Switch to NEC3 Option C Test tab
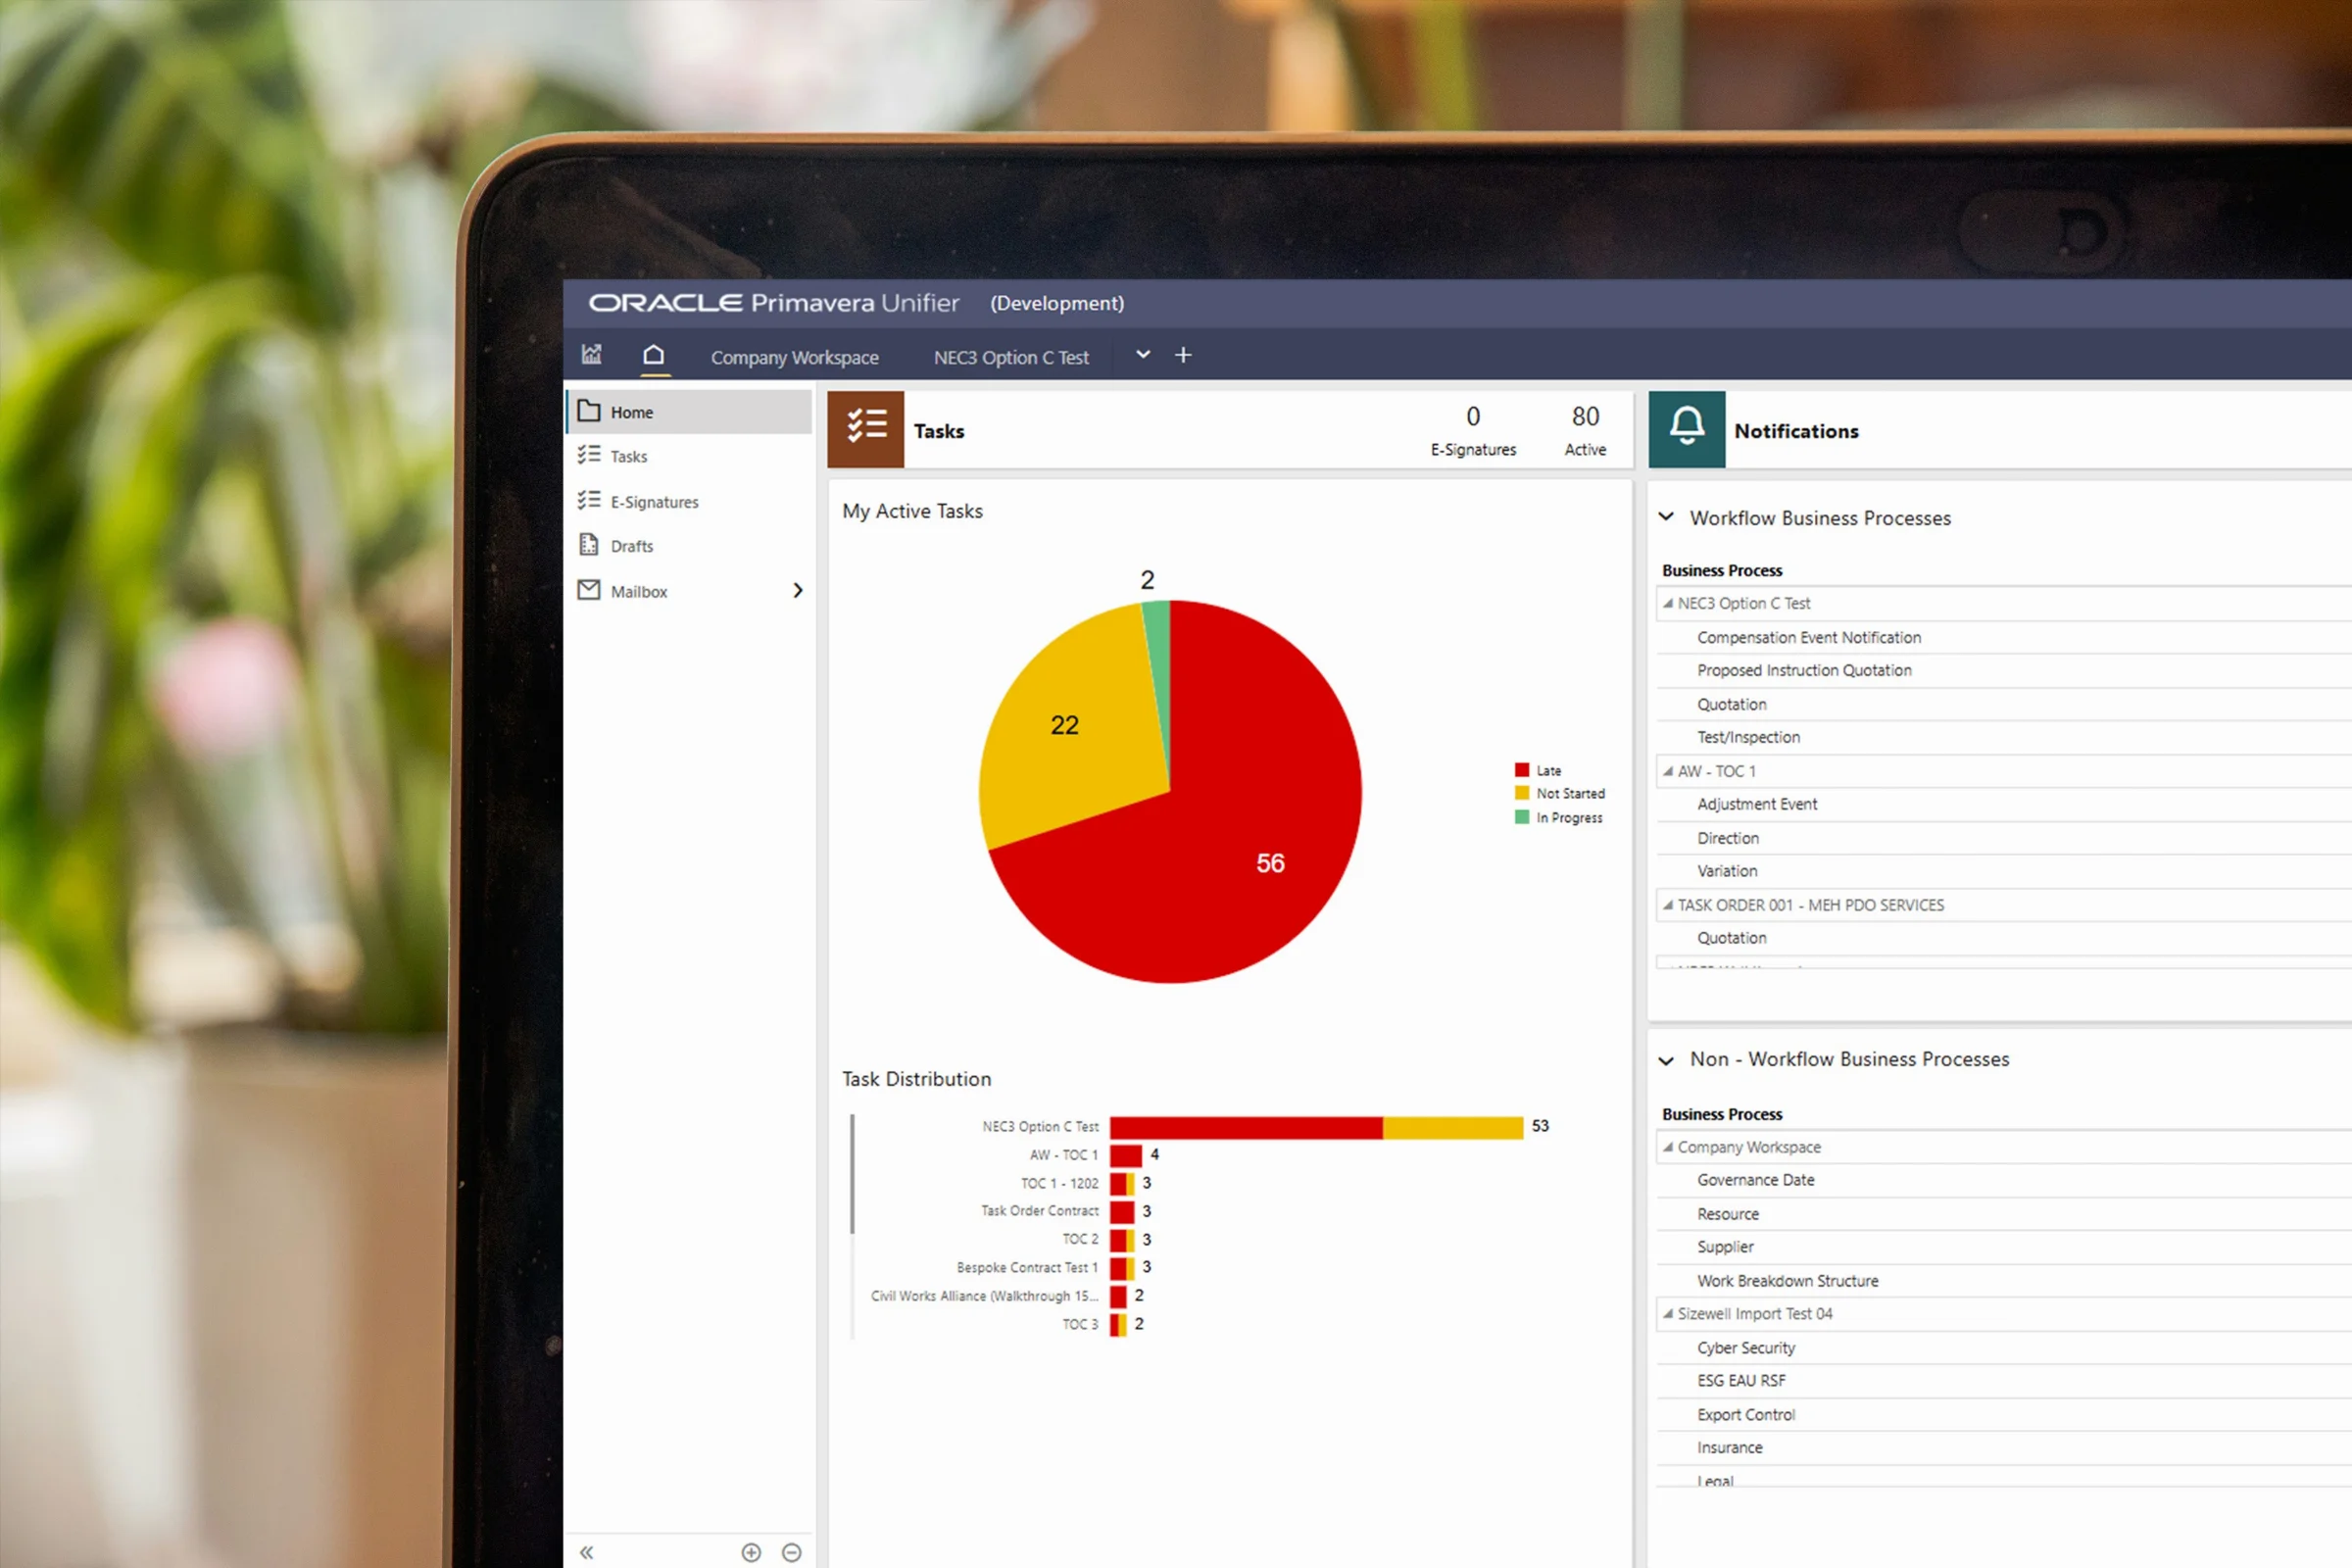This screenshot has width=2352, height=1568. pyautogui.click(x=1011, y=357)
